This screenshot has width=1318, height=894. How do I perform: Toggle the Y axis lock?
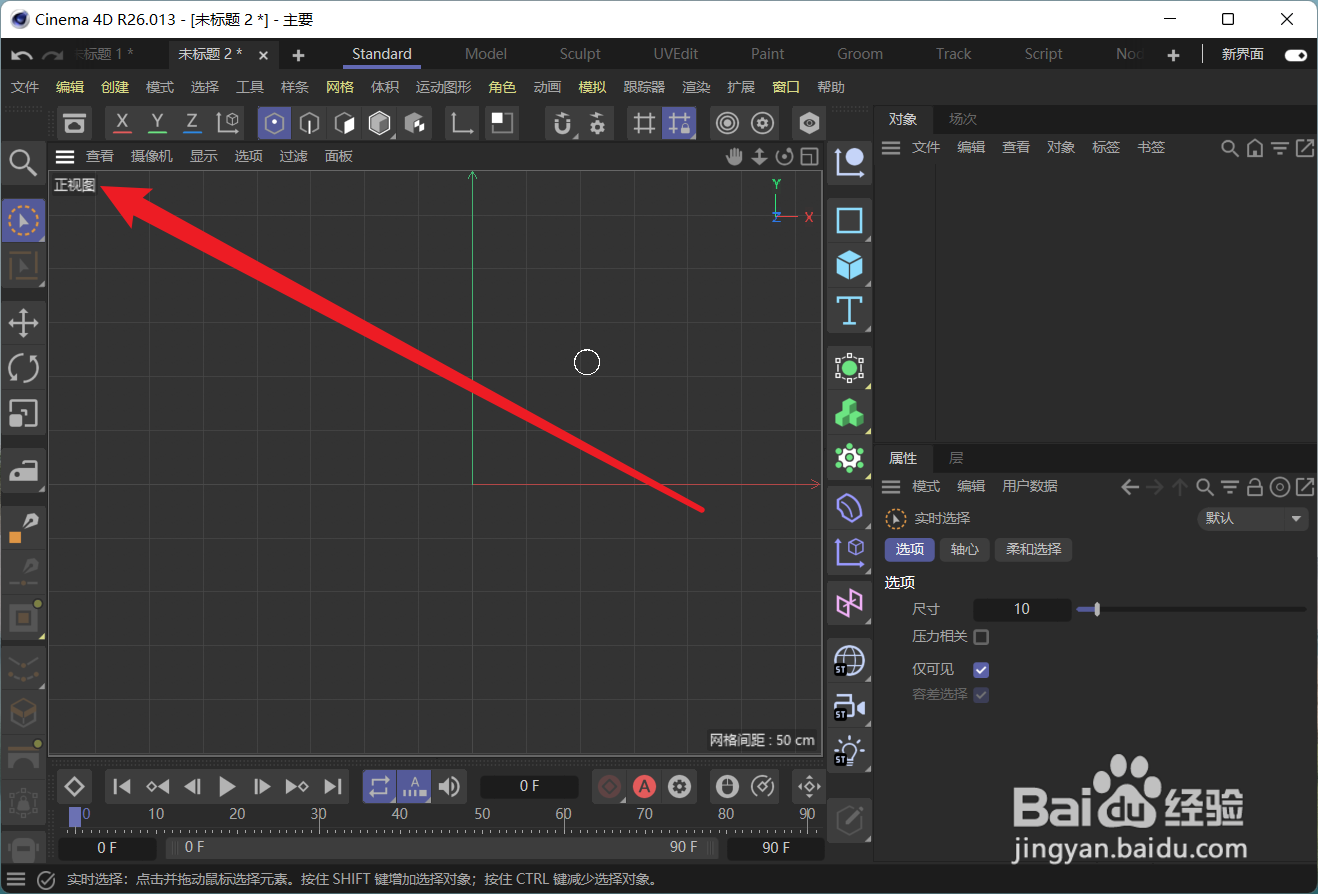(156, 122)
